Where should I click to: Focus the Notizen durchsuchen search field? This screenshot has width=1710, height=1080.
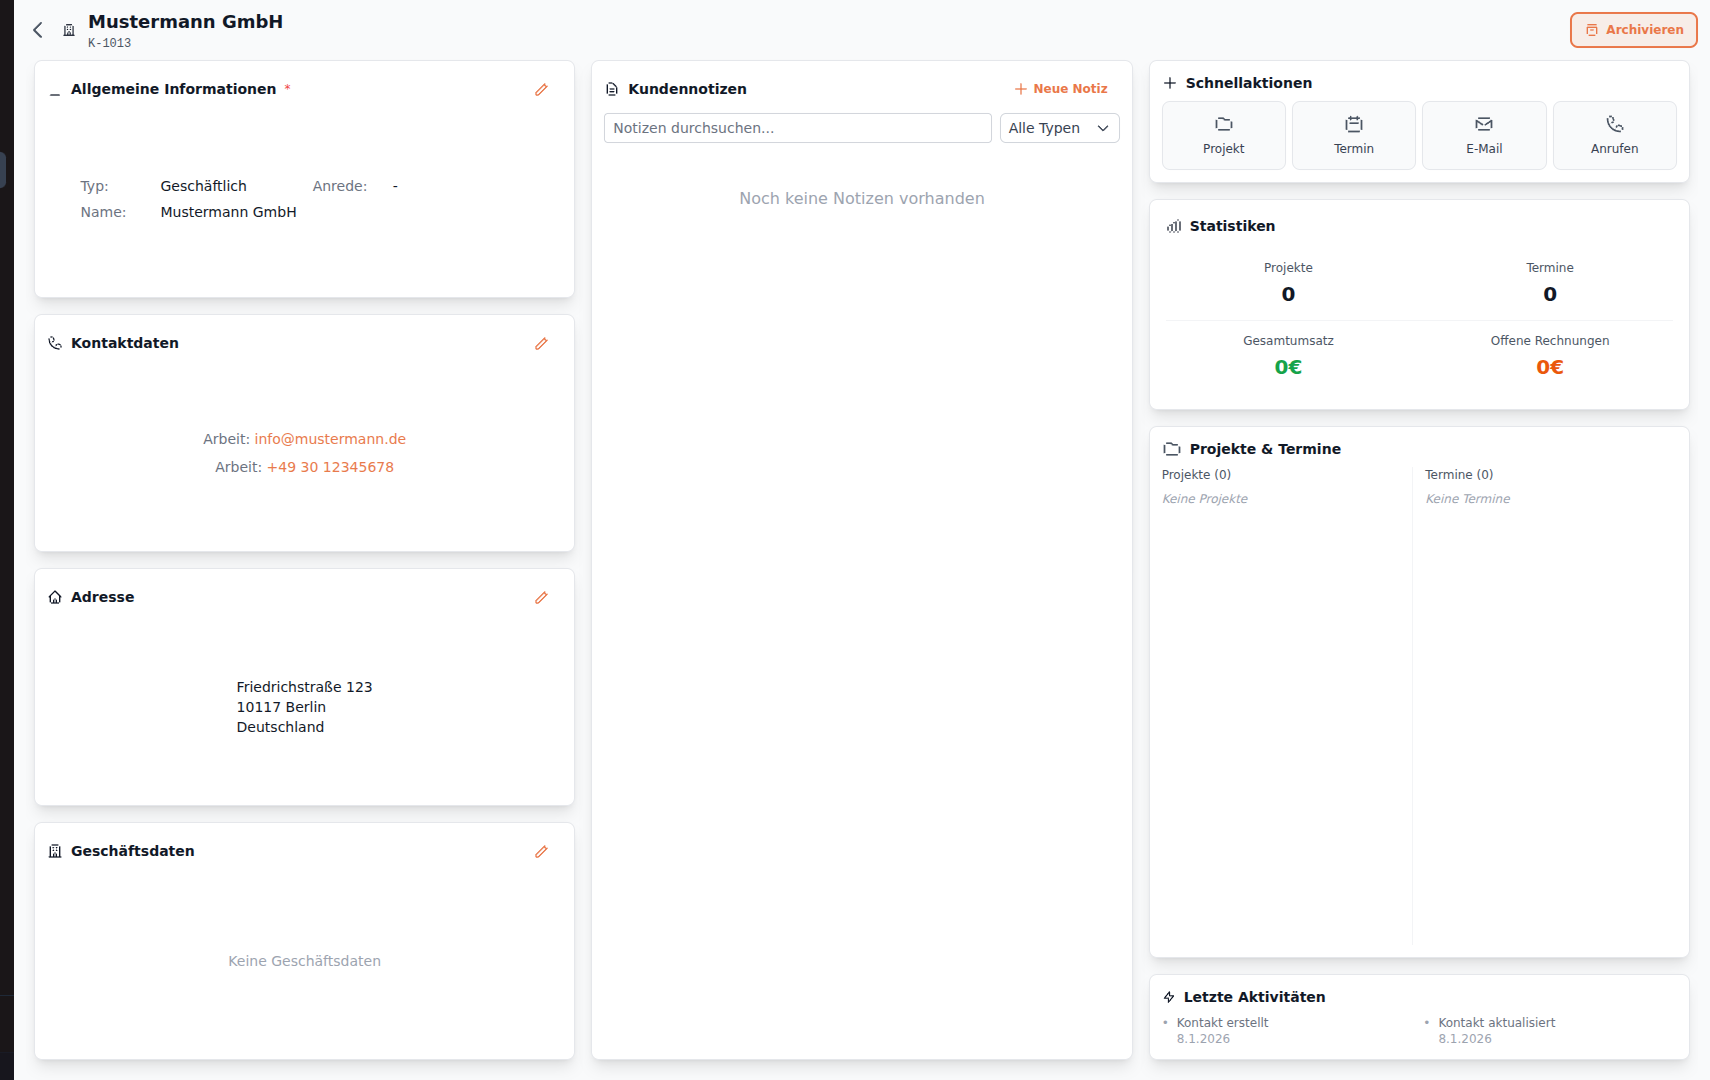pyautogui.click(x=797, y=128)
